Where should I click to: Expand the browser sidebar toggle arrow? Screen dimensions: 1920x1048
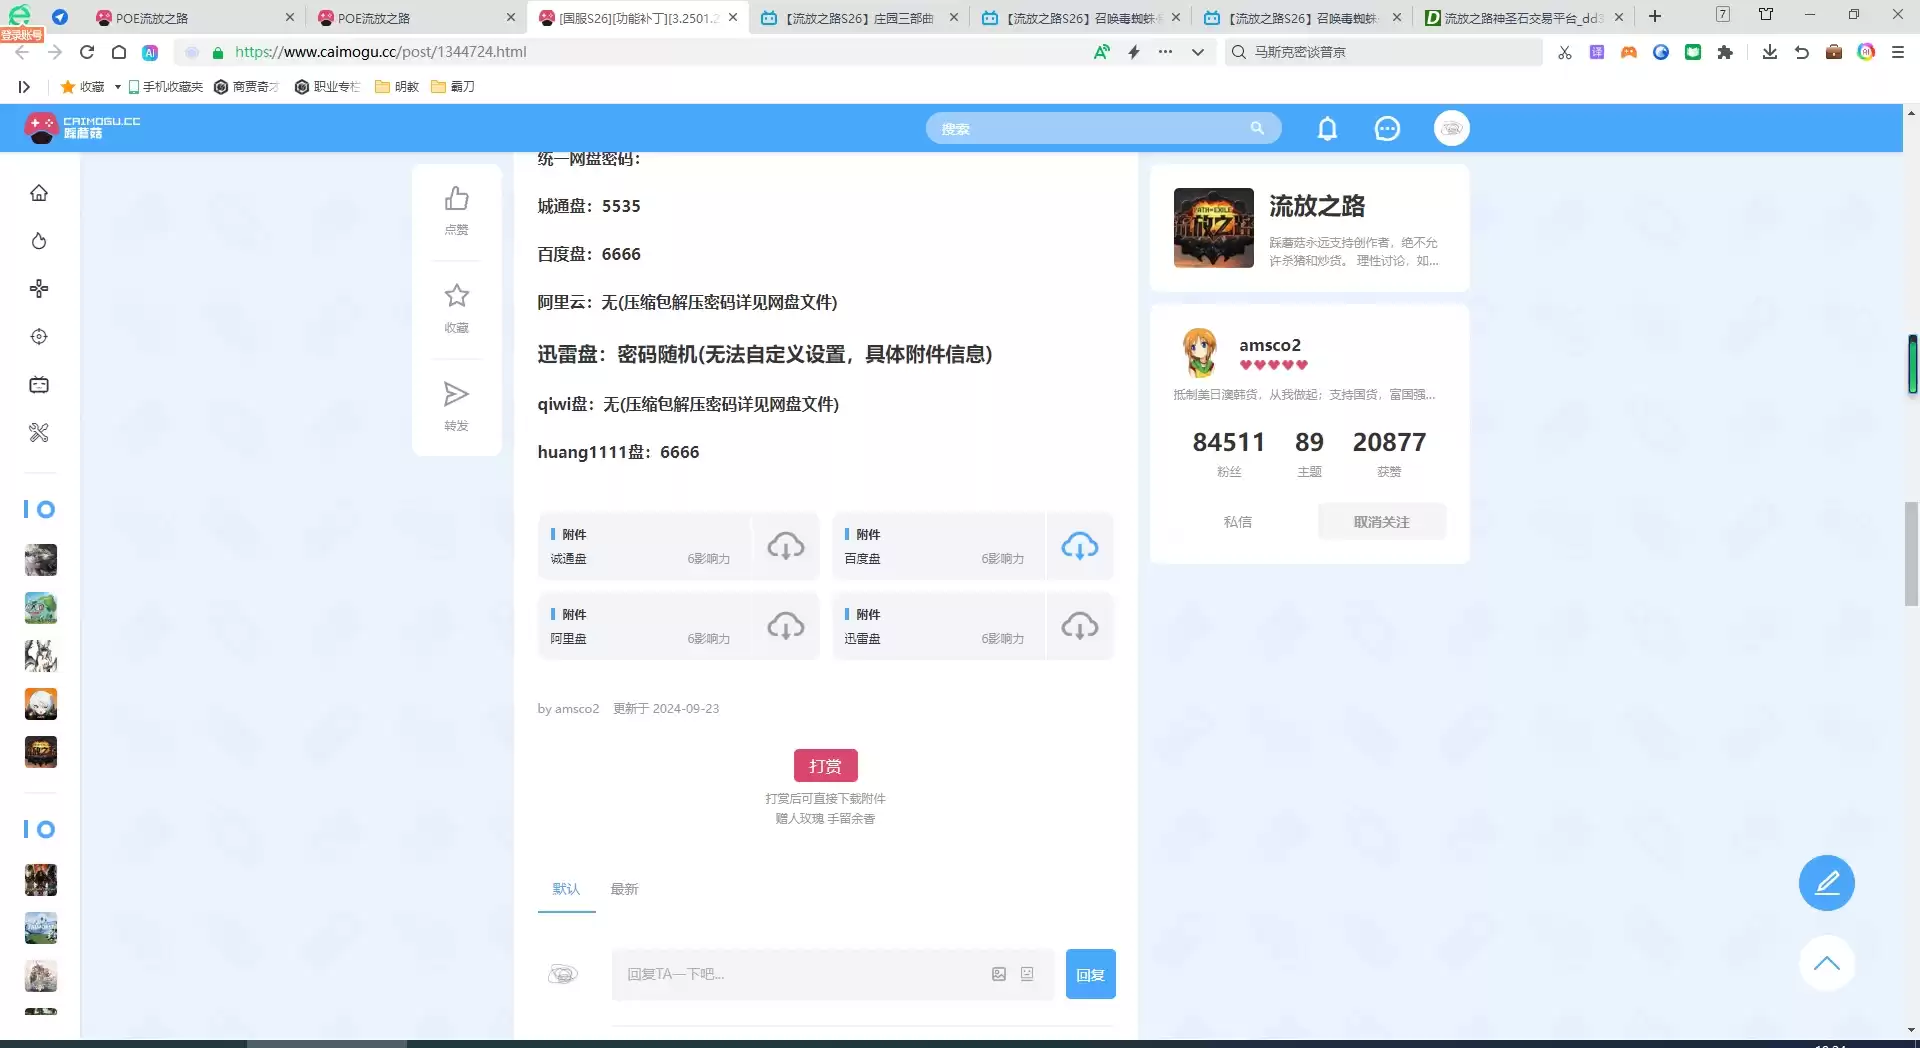coord(24,87)
